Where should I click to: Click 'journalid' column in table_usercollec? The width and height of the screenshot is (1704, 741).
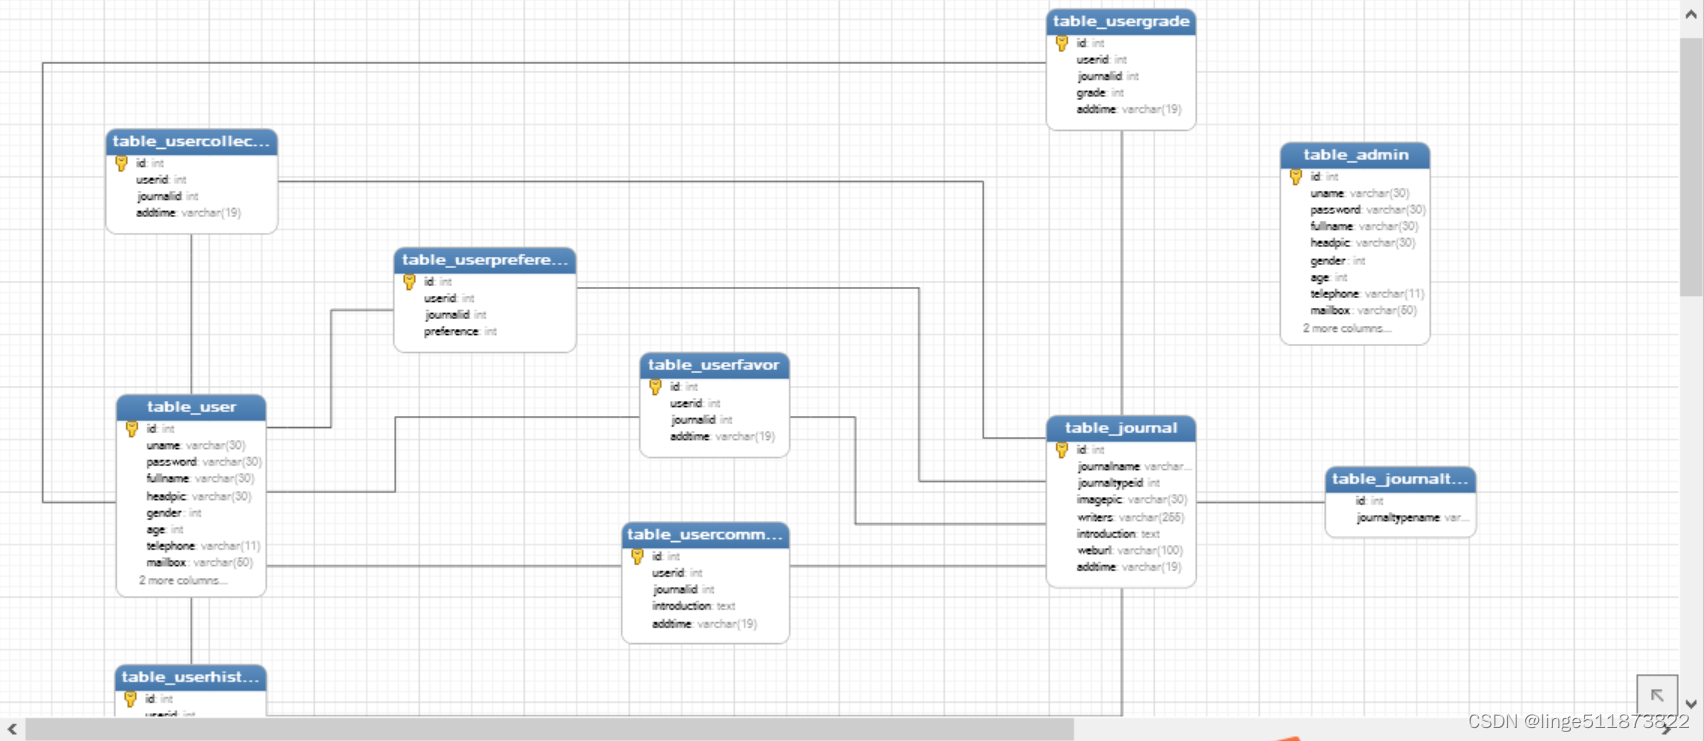click(167, 197)
